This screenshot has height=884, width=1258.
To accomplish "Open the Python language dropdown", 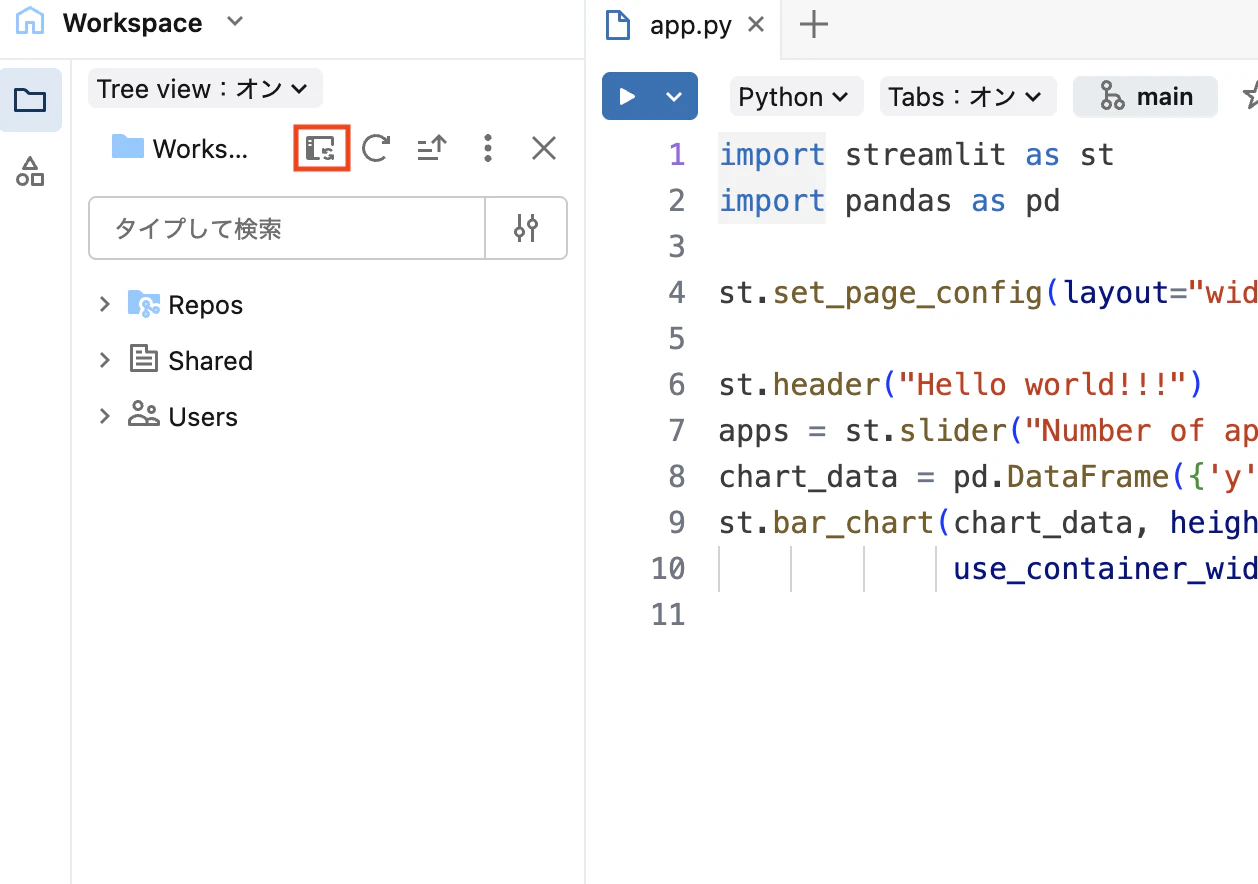I will pos(794,97).
